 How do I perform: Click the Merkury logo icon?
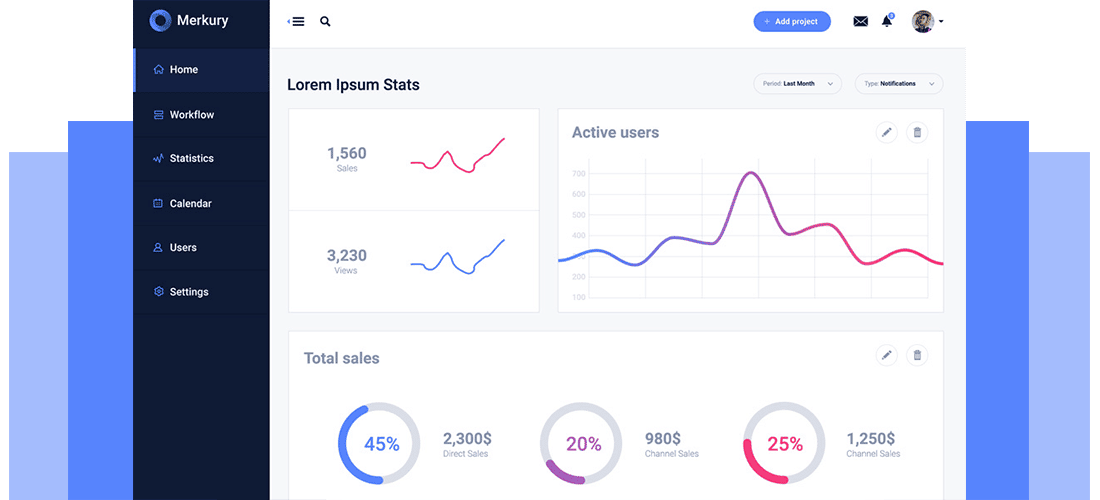pyautogui.click(x=160, y=20)
